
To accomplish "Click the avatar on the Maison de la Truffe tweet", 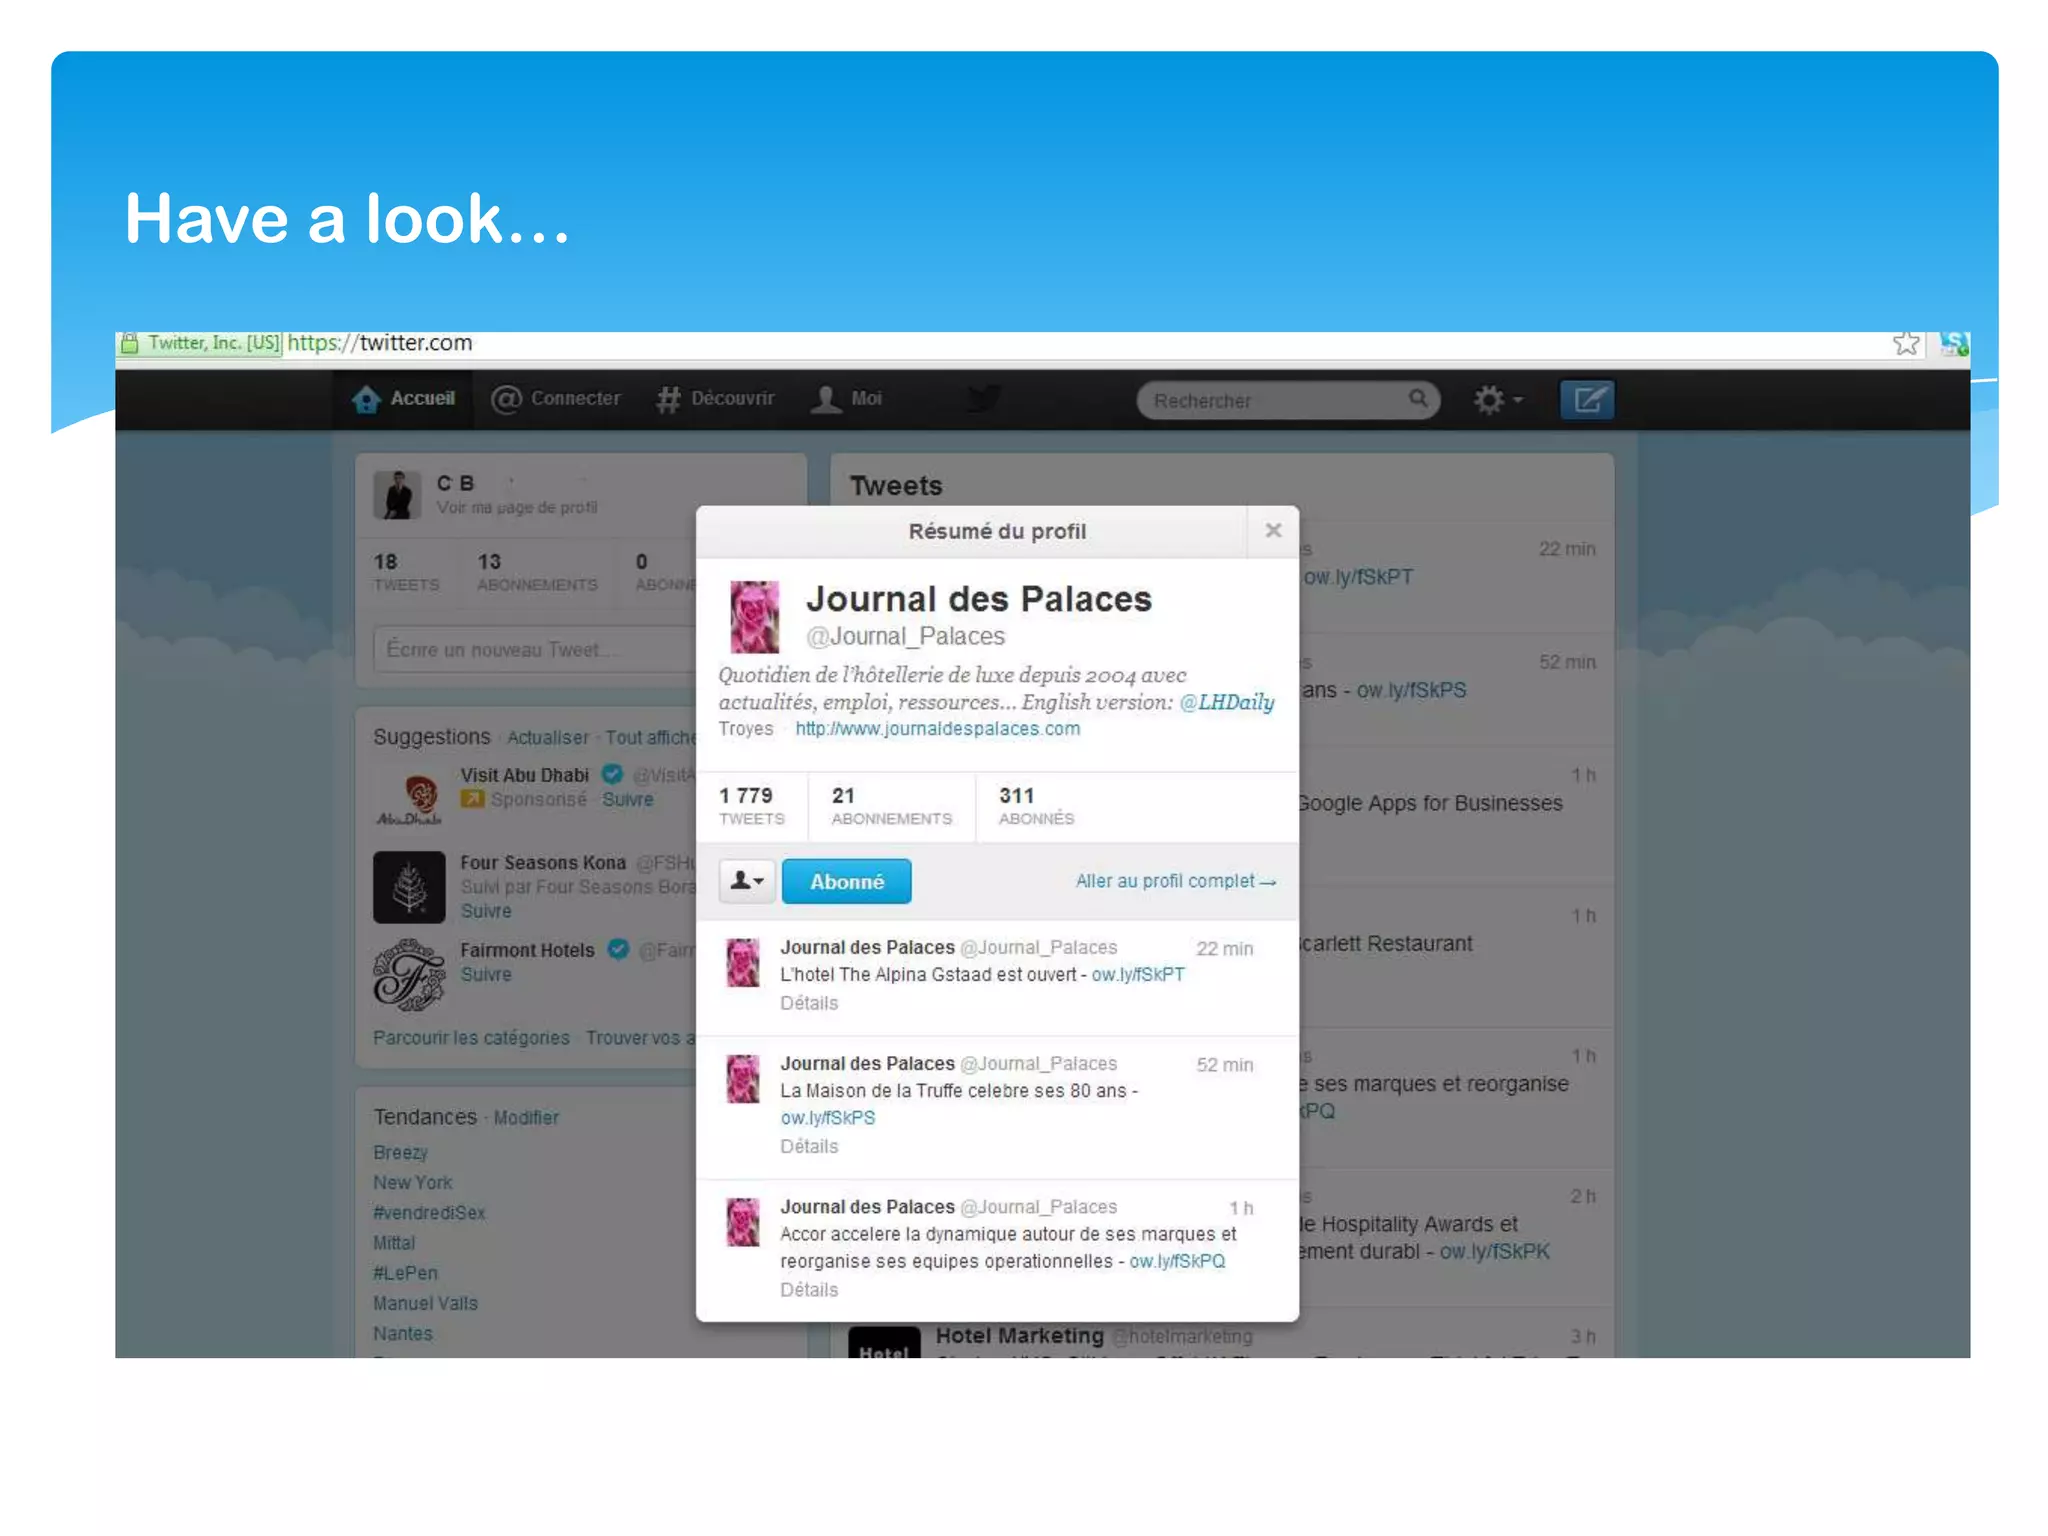I will click(x=743, y=1079).
